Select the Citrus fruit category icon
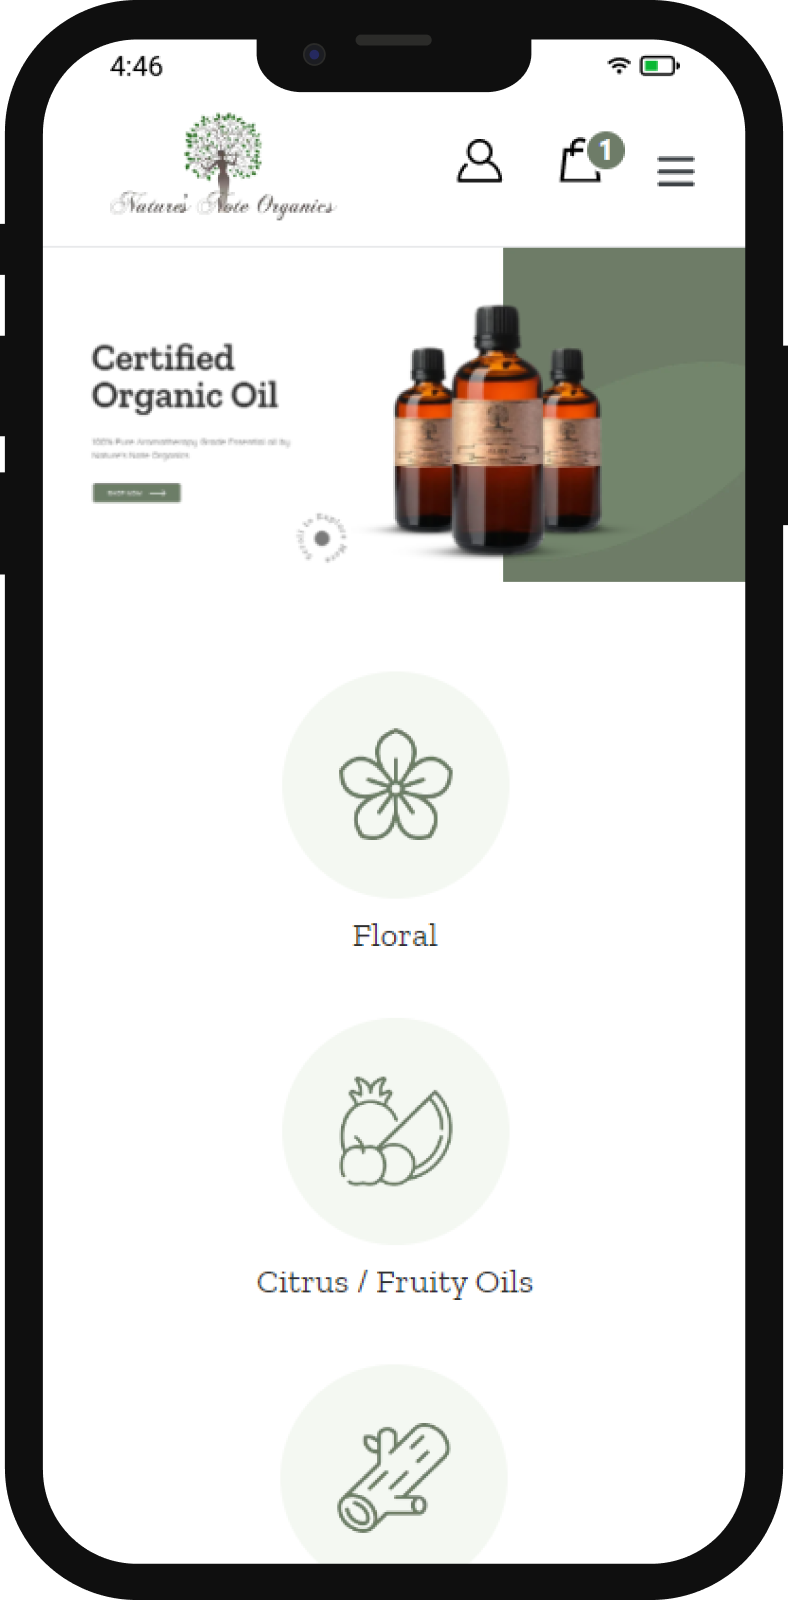This screenshot has width=788, height=1600. coord(395,1131)
